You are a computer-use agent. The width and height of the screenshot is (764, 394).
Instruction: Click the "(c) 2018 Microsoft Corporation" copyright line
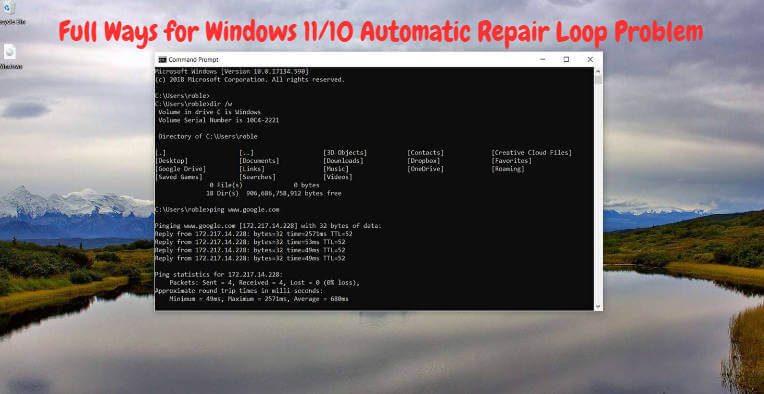point(249,79)
